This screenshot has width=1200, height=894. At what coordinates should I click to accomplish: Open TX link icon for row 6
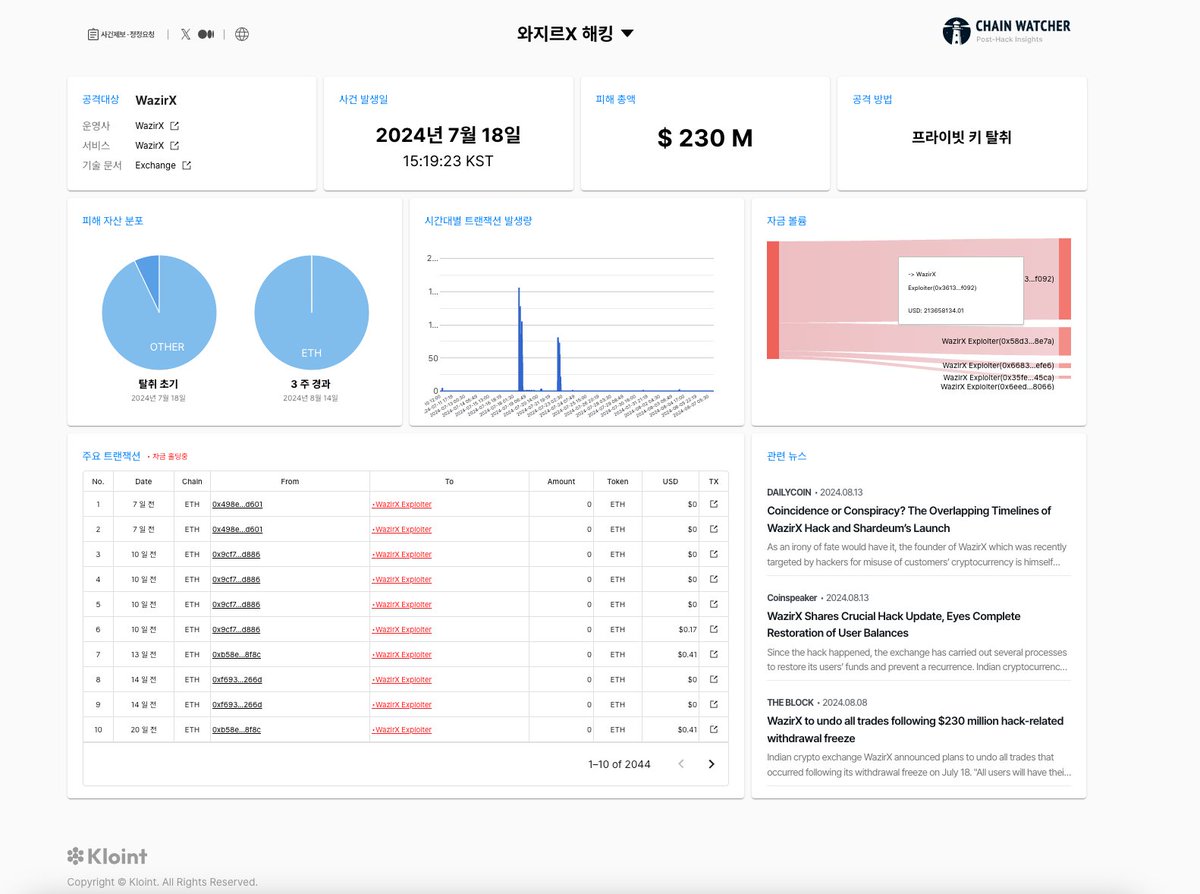click(713, 629)
